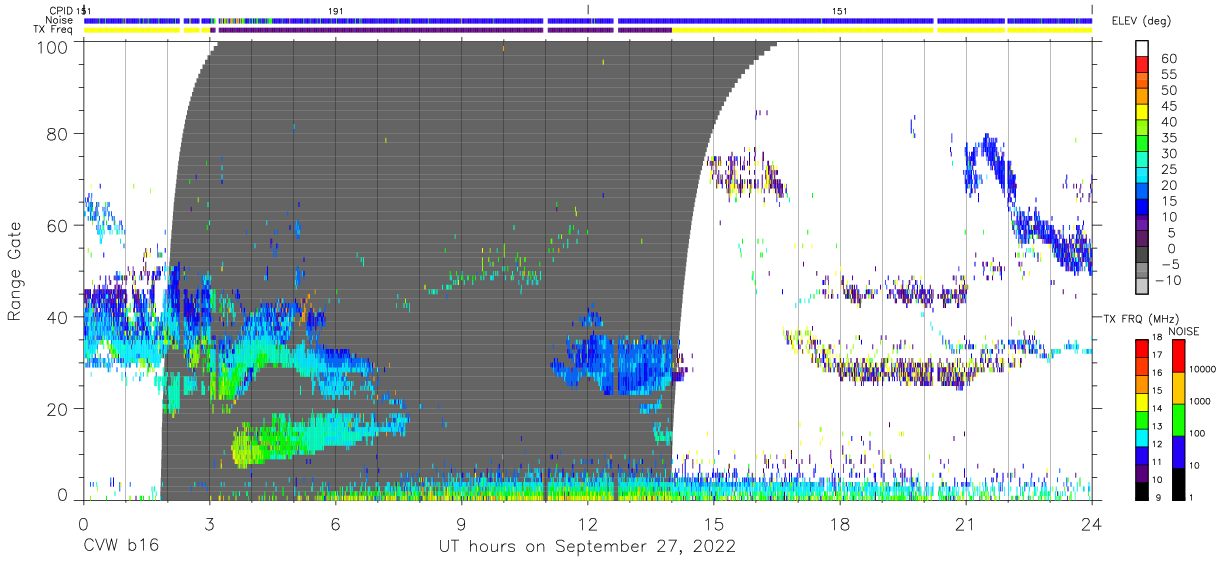The height and width of the screenshot is (567, 1228).
Task: Click the CPID row label at top left
Action: click(x=60, y=10)
